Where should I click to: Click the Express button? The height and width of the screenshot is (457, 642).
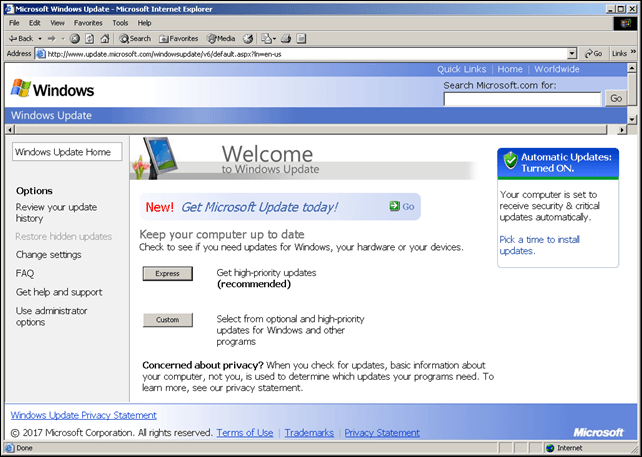pos(167,274)
